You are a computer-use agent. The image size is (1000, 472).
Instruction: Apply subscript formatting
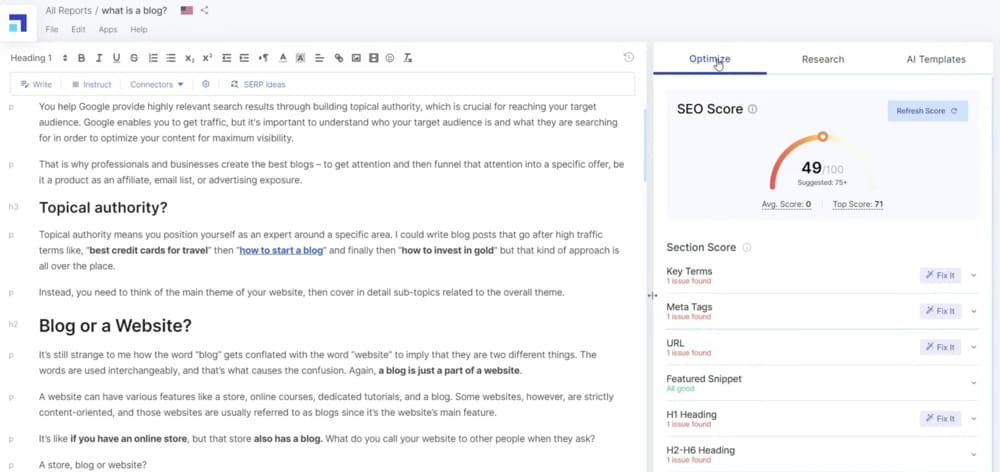(x=189, y=58)
